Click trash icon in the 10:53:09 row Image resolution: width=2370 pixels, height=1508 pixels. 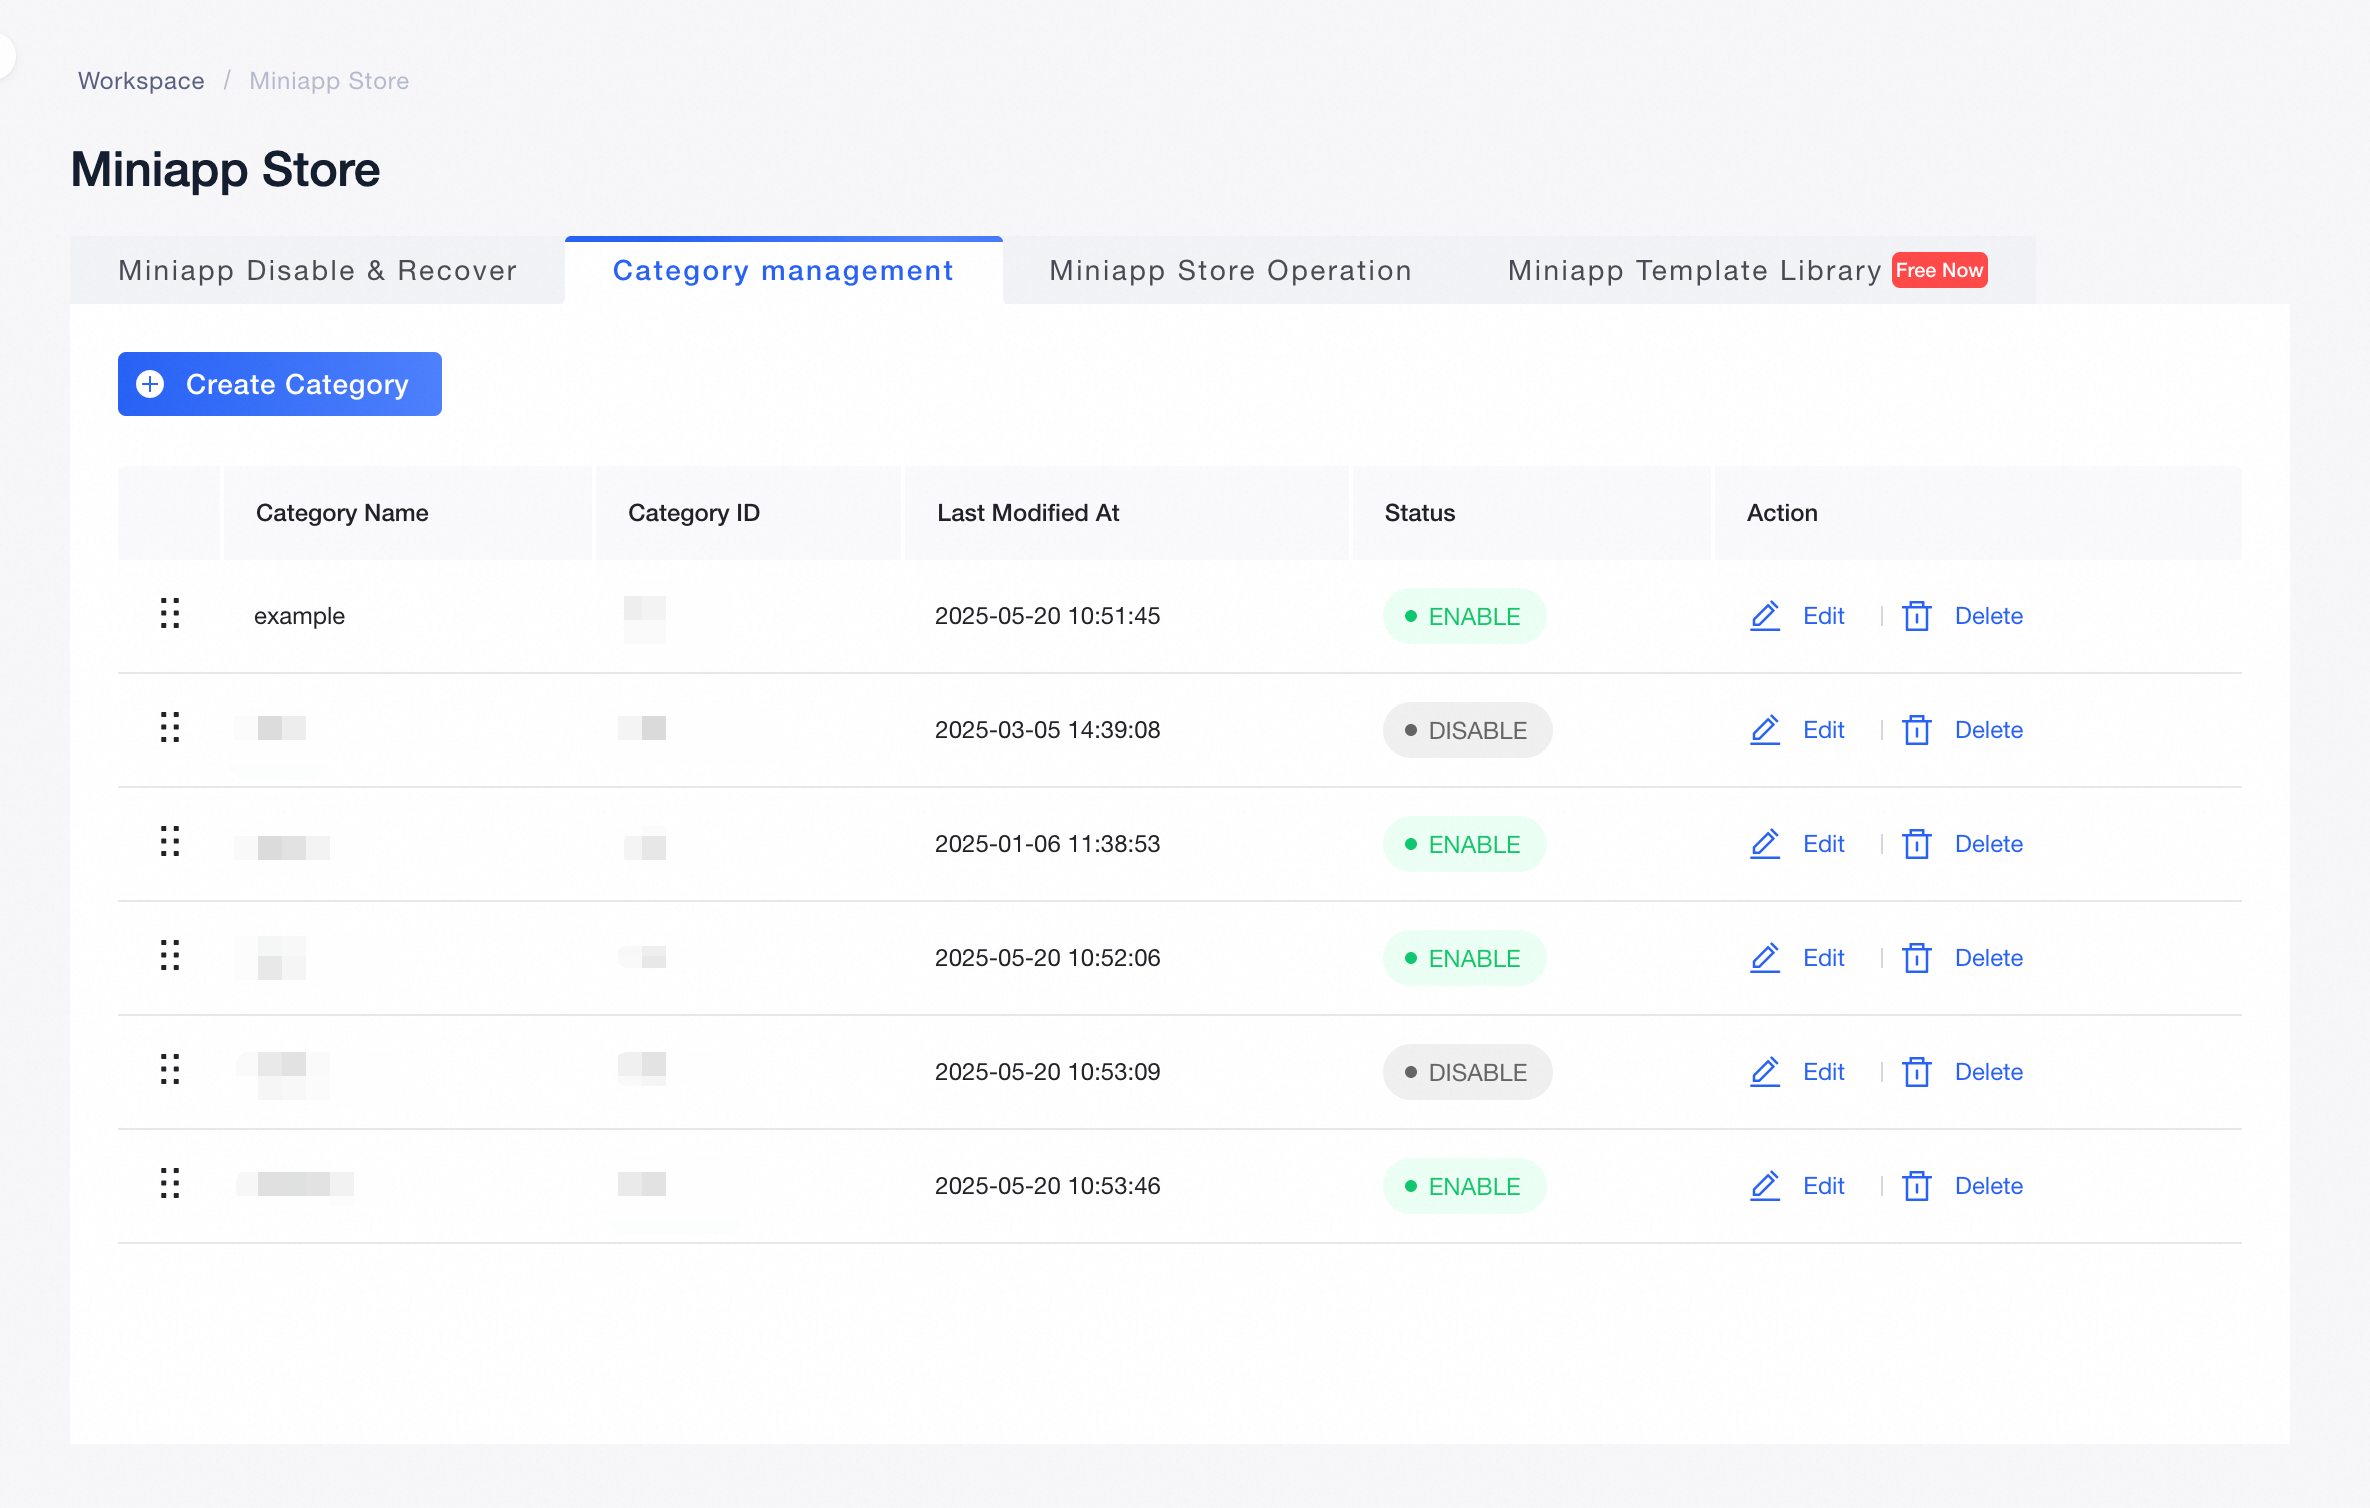click(1917, 1072)
